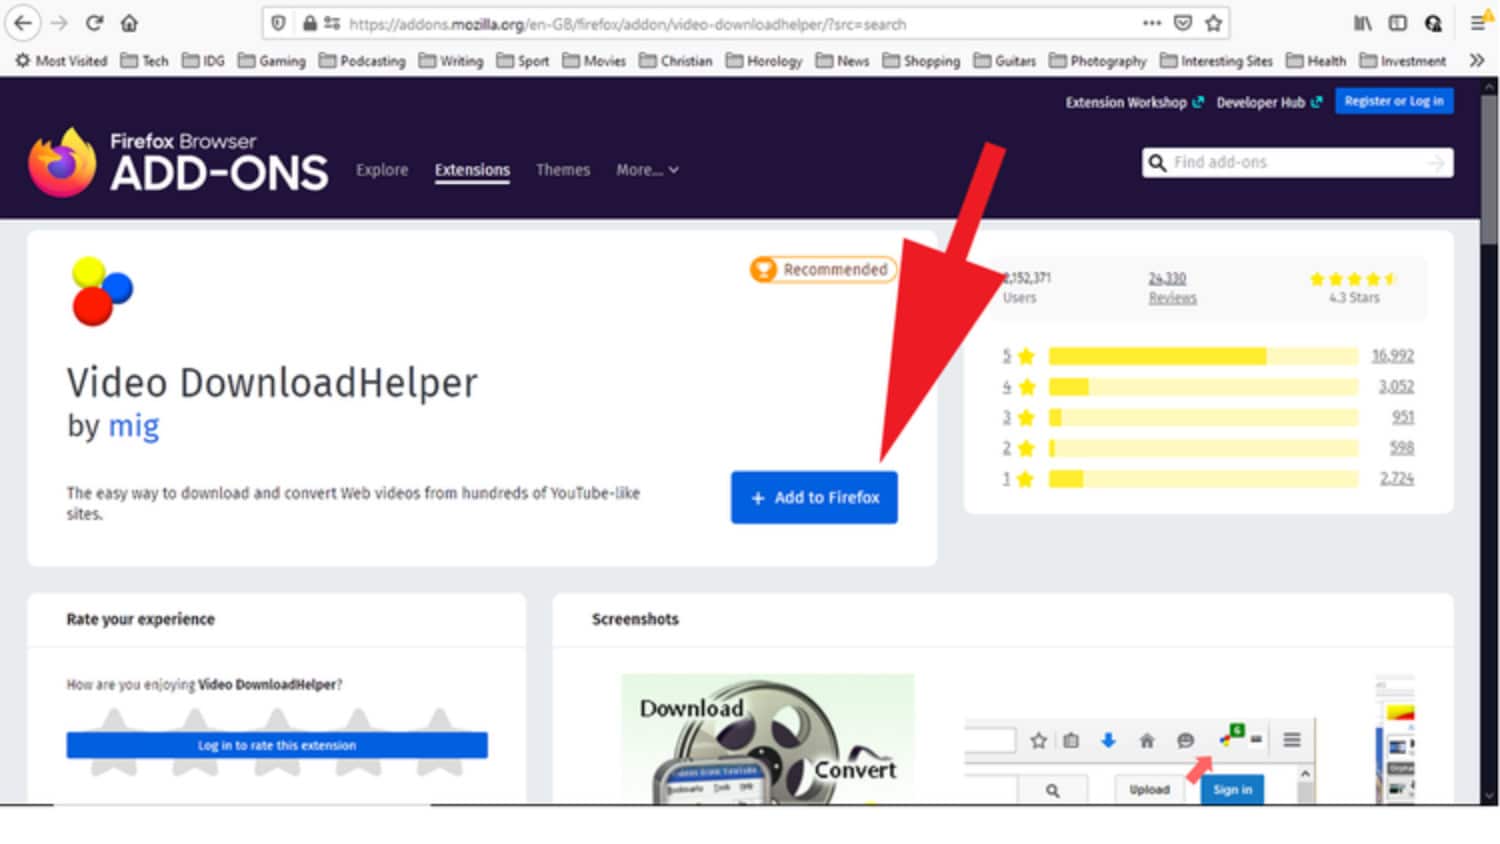Open the Gaming bookmarks folder
The width and height of the screenshot is (1500, 844).
pyautogui.click(x=272, y=61)
